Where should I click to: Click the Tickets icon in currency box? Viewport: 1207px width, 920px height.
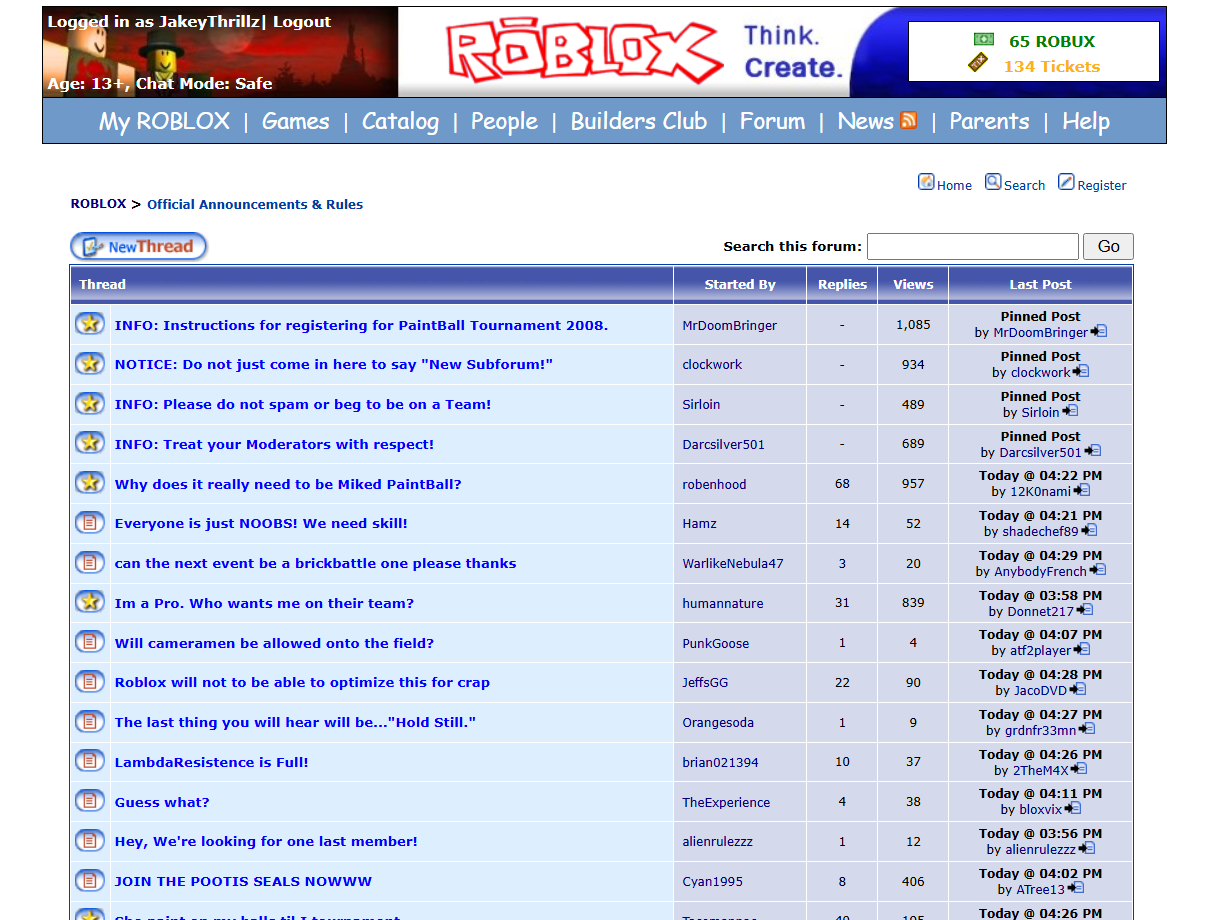(x=979, y=64)
